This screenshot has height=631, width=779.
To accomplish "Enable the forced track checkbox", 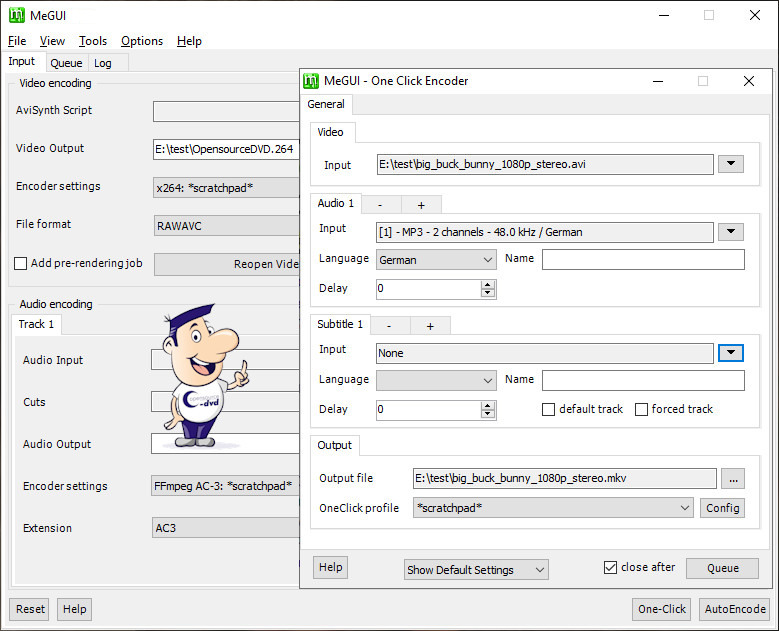I will (641, 409).
